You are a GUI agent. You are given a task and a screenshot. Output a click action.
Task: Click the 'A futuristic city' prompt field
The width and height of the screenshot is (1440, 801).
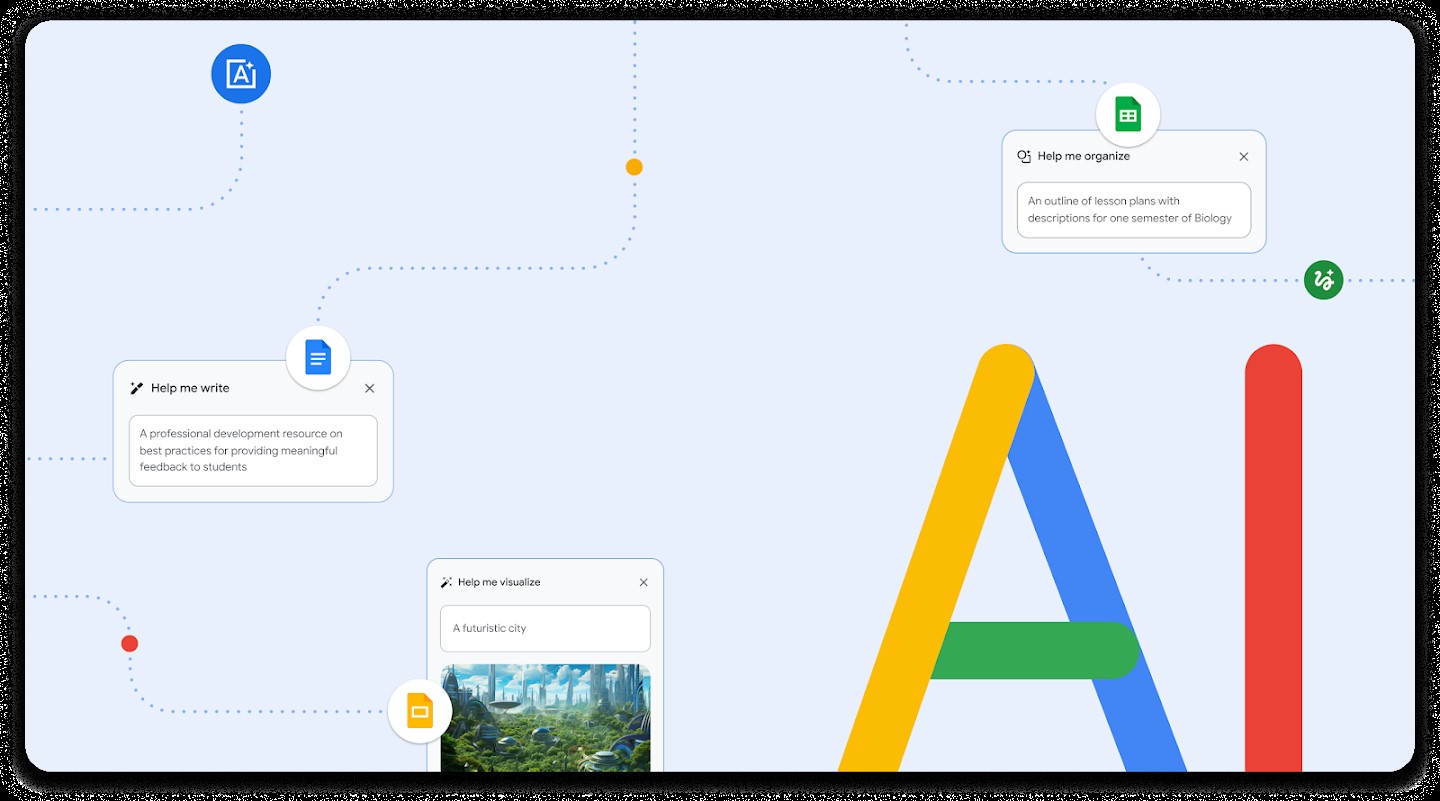click(545, 628)
